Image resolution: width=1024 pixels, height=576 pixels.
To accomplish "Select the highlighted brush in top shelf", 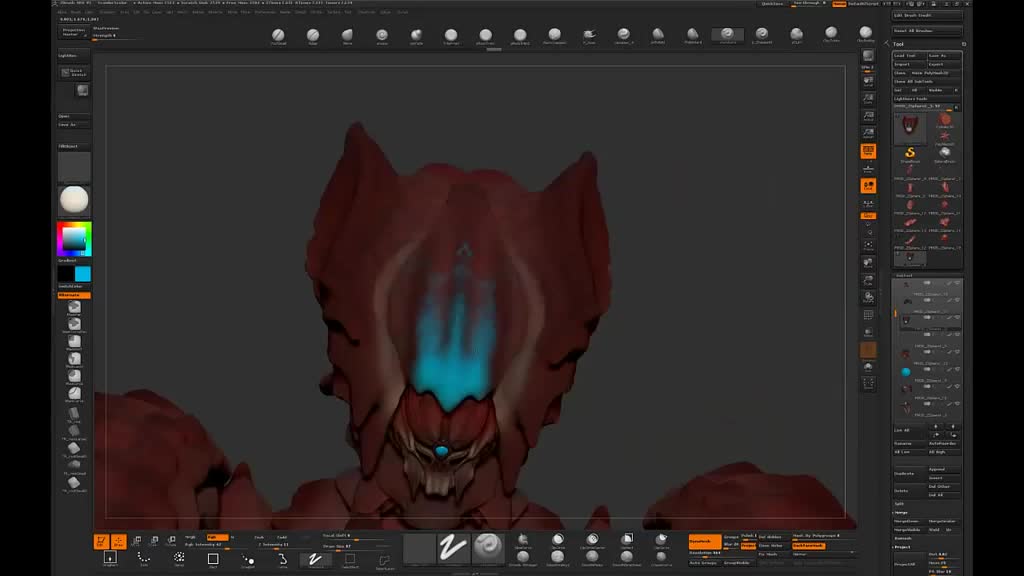I will click(x=727, y=35).
